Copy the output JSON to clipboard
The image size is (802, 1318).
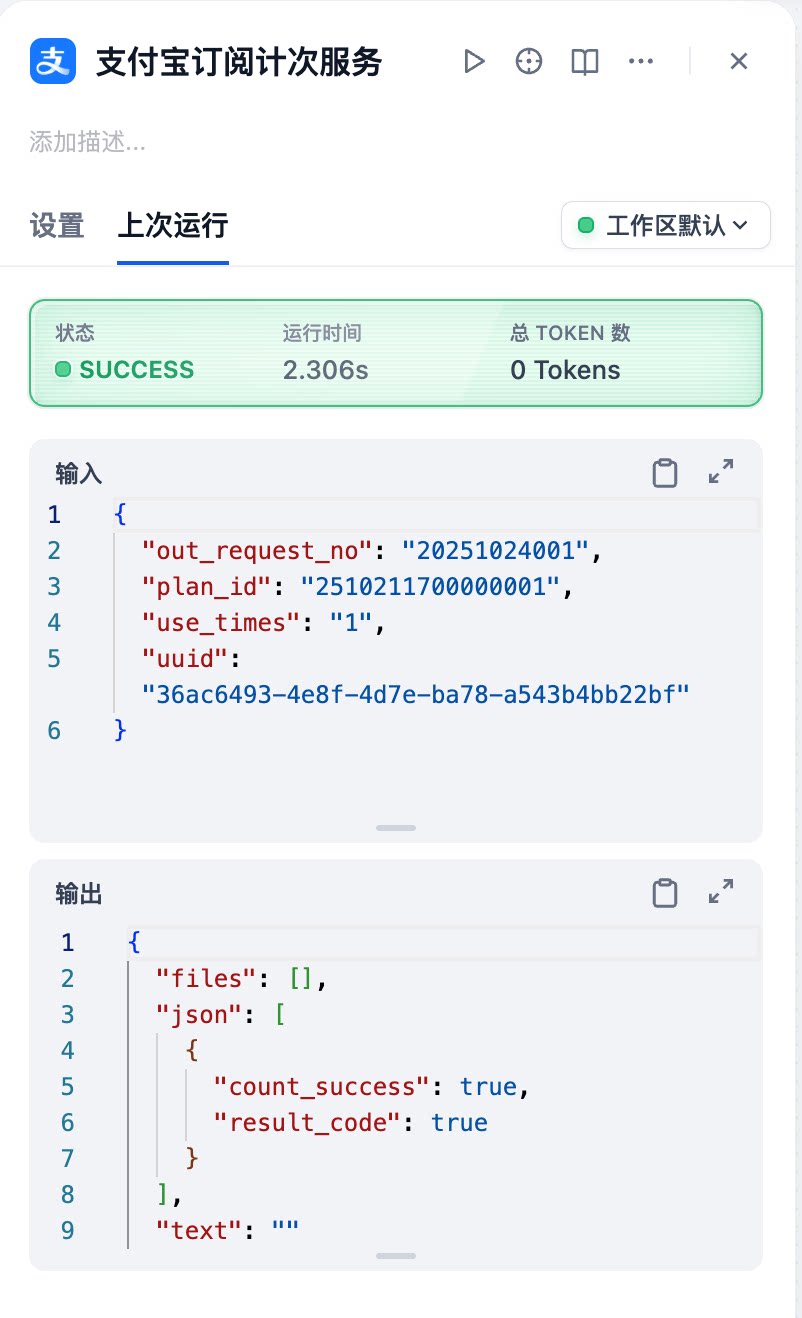tap(665, 893)
